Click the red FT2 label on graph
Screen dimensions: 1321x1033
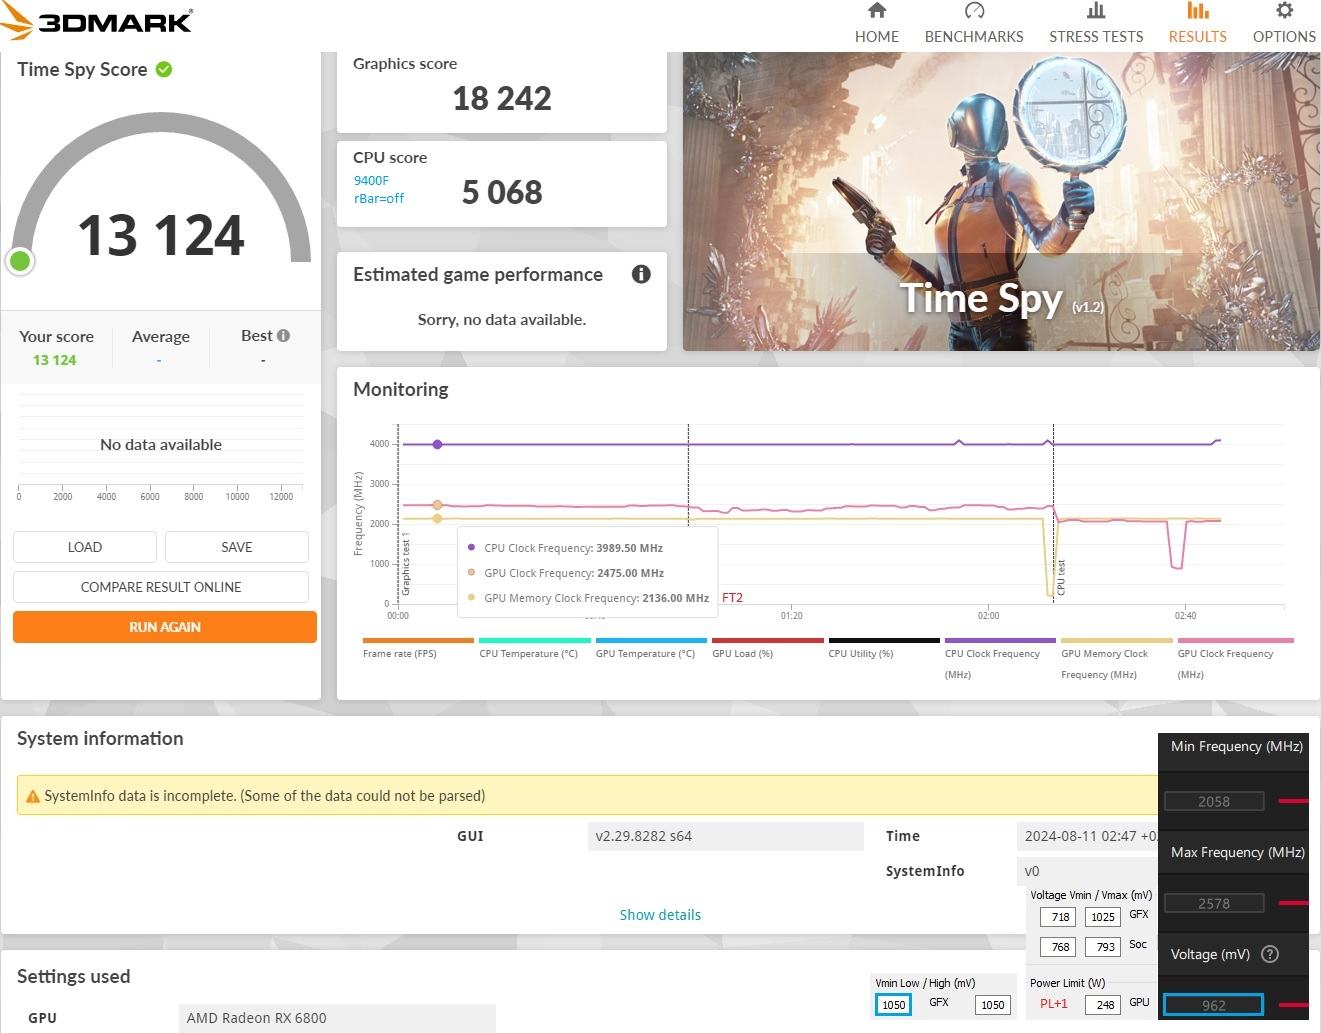pyautogui.click(x=733, y=598)
